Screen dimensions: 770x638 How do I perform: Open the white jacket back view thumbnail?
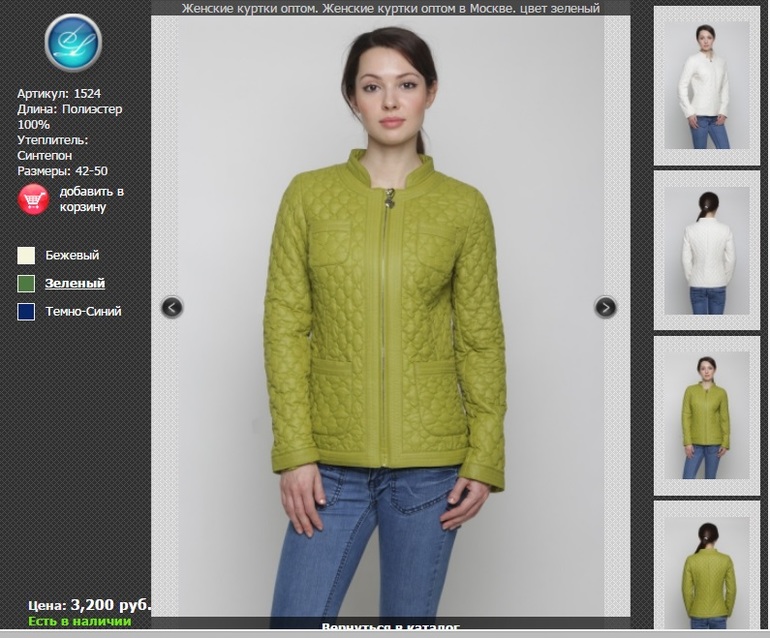pyautogui.click(x=706, y=250)
